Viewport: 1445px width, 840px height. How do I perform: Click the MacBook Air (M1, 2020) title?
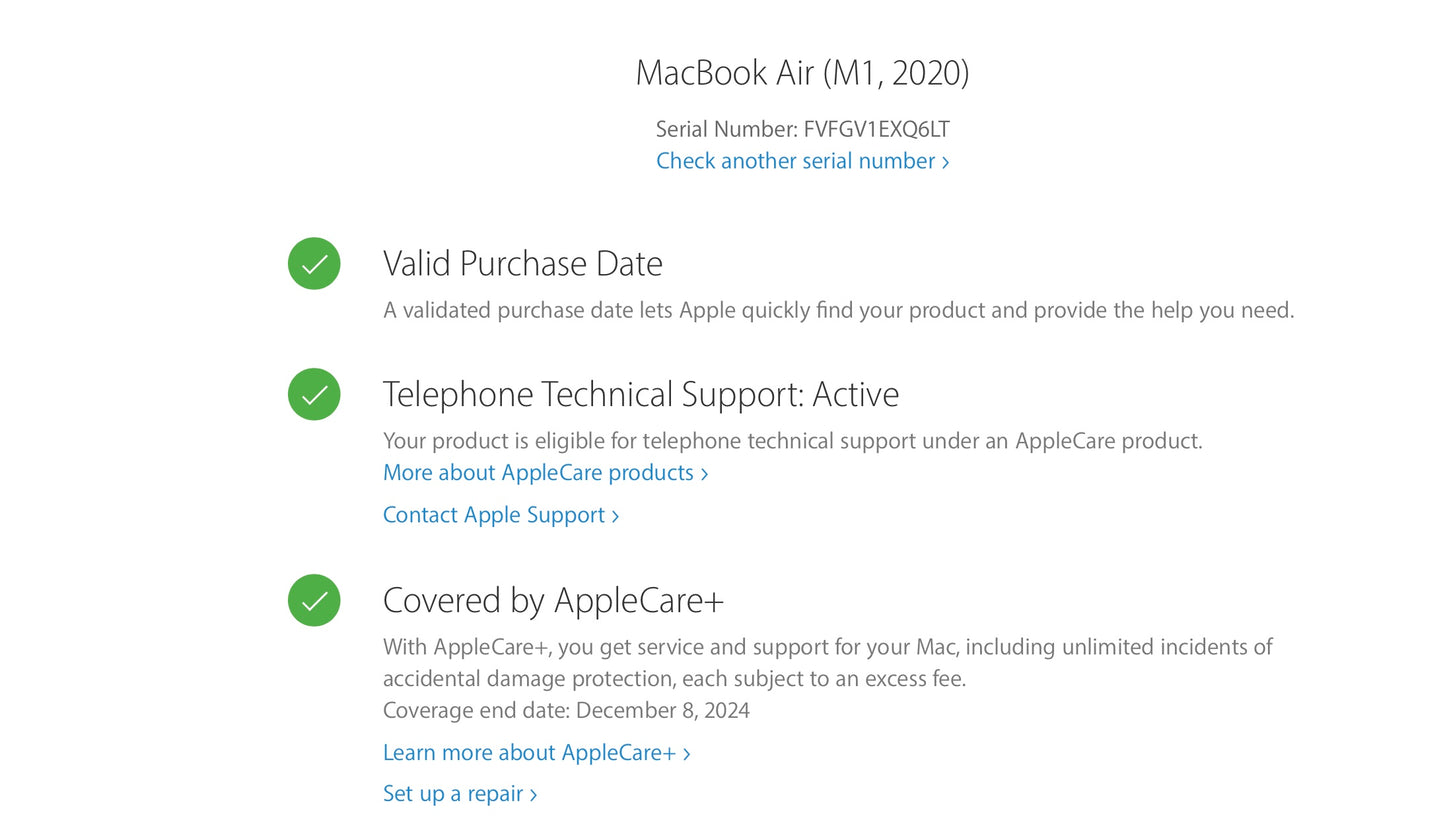pos(802,73)
